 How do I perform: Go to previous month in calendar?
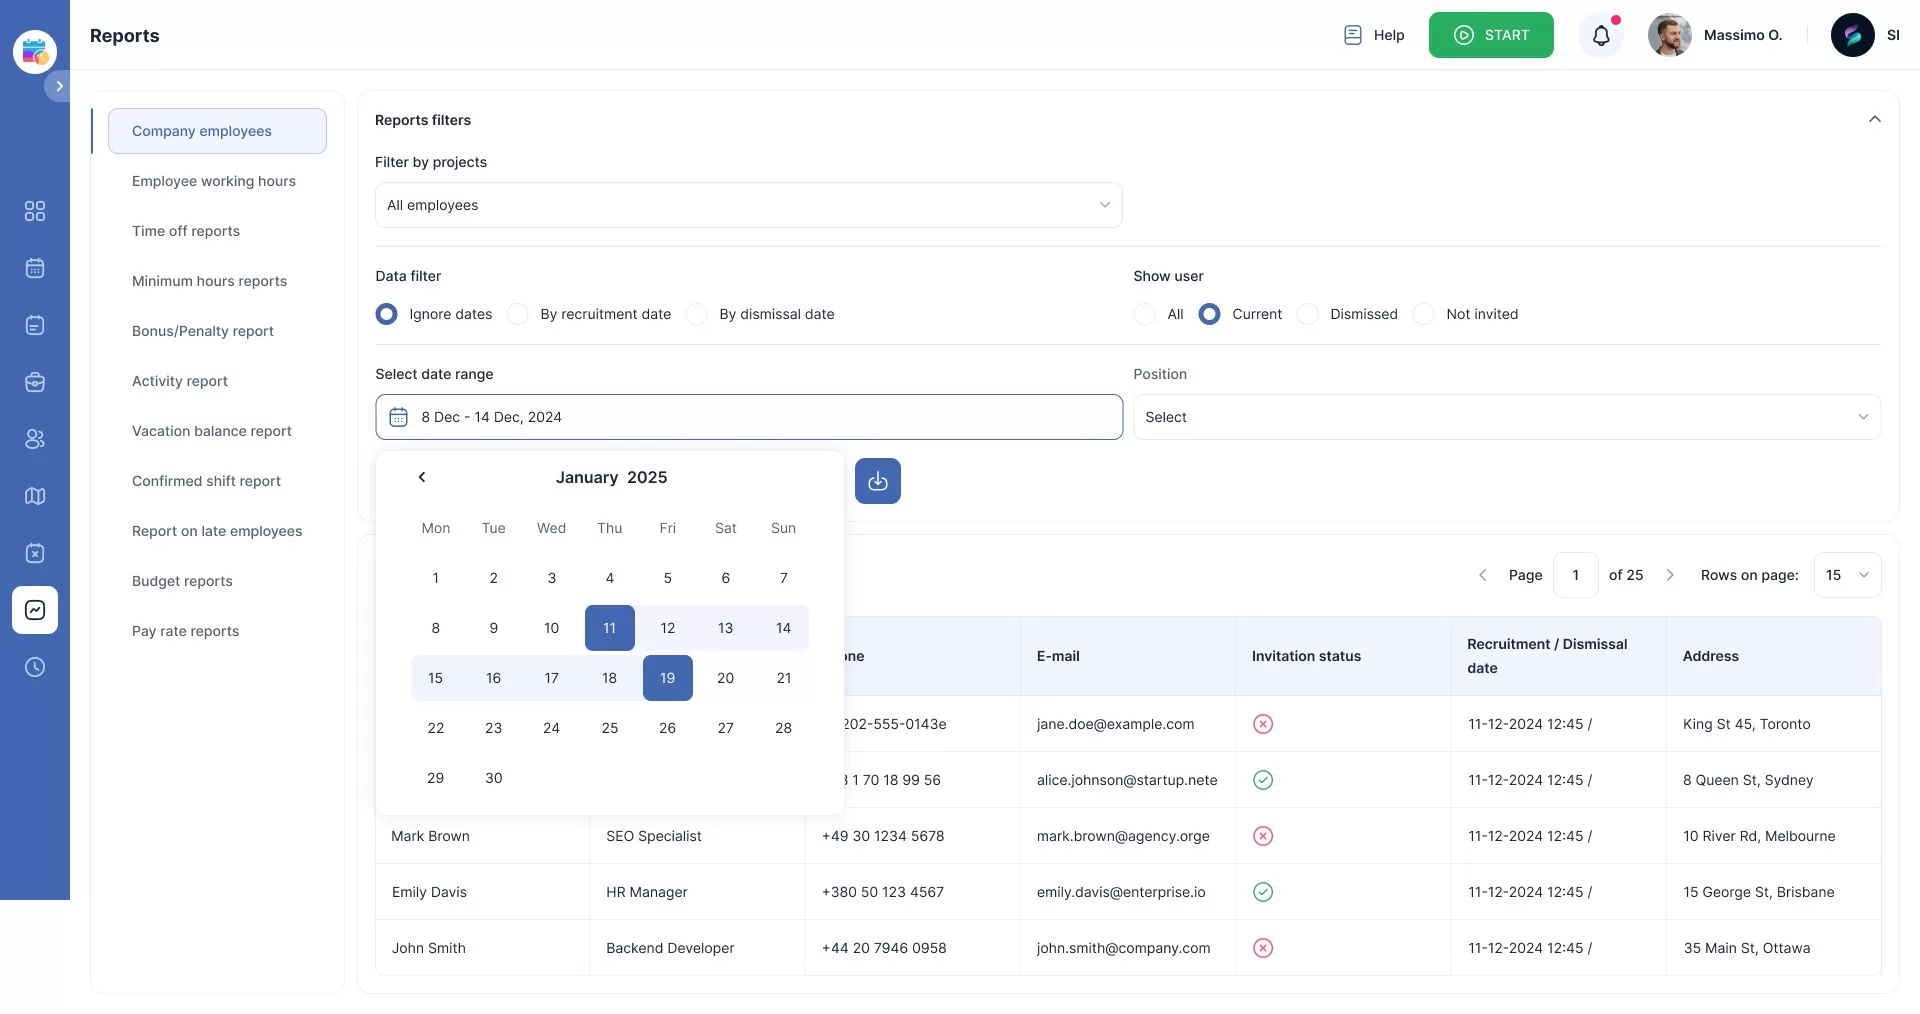(x=422, y=477)
